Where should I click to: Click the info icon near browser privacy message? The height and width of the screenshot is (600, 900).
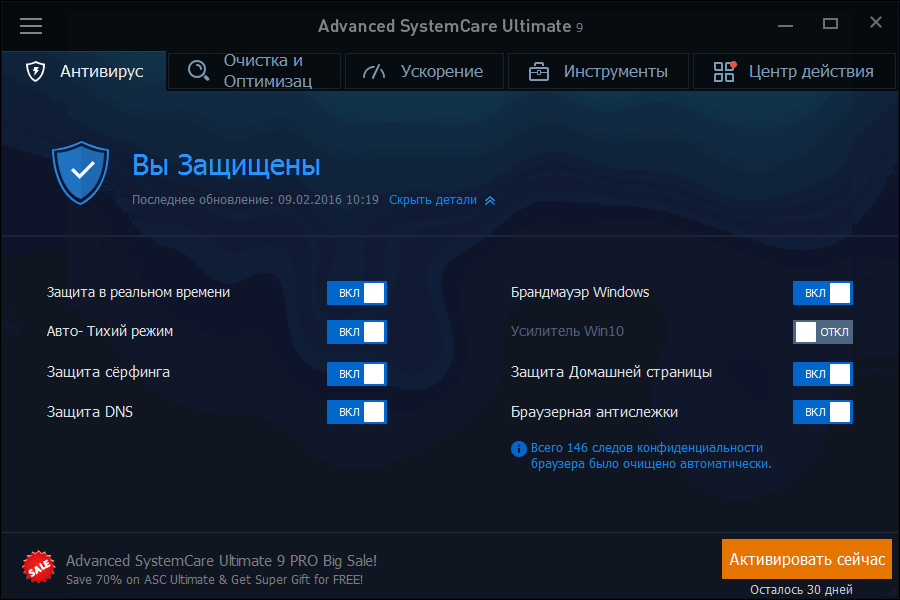tap(519, 449)
